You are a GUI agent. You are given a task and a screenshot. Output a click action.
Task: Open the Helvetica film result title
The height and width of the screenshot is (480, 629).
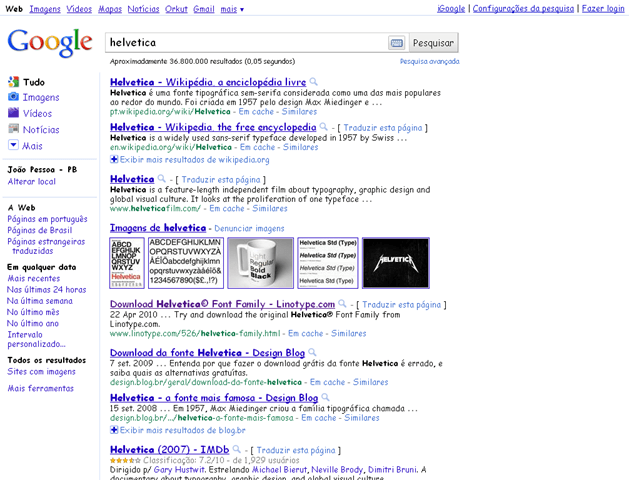pos(132,179)
